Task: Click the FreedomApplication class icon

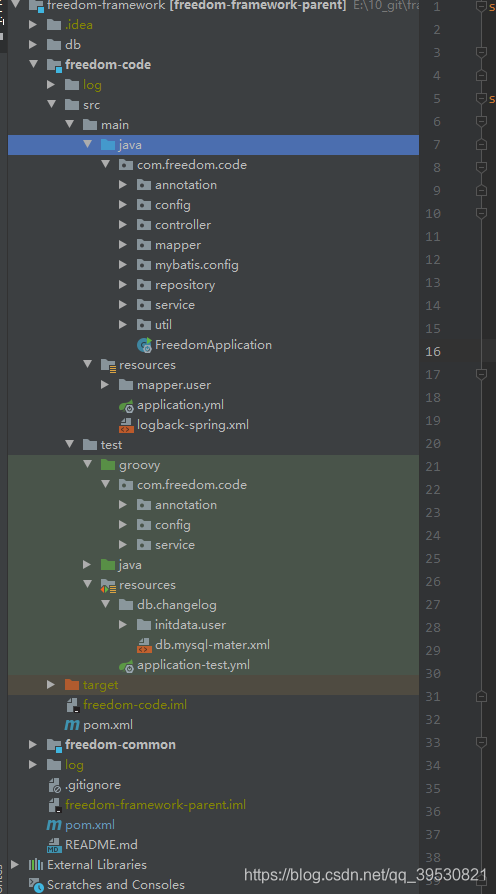Action: coord(144,345)
